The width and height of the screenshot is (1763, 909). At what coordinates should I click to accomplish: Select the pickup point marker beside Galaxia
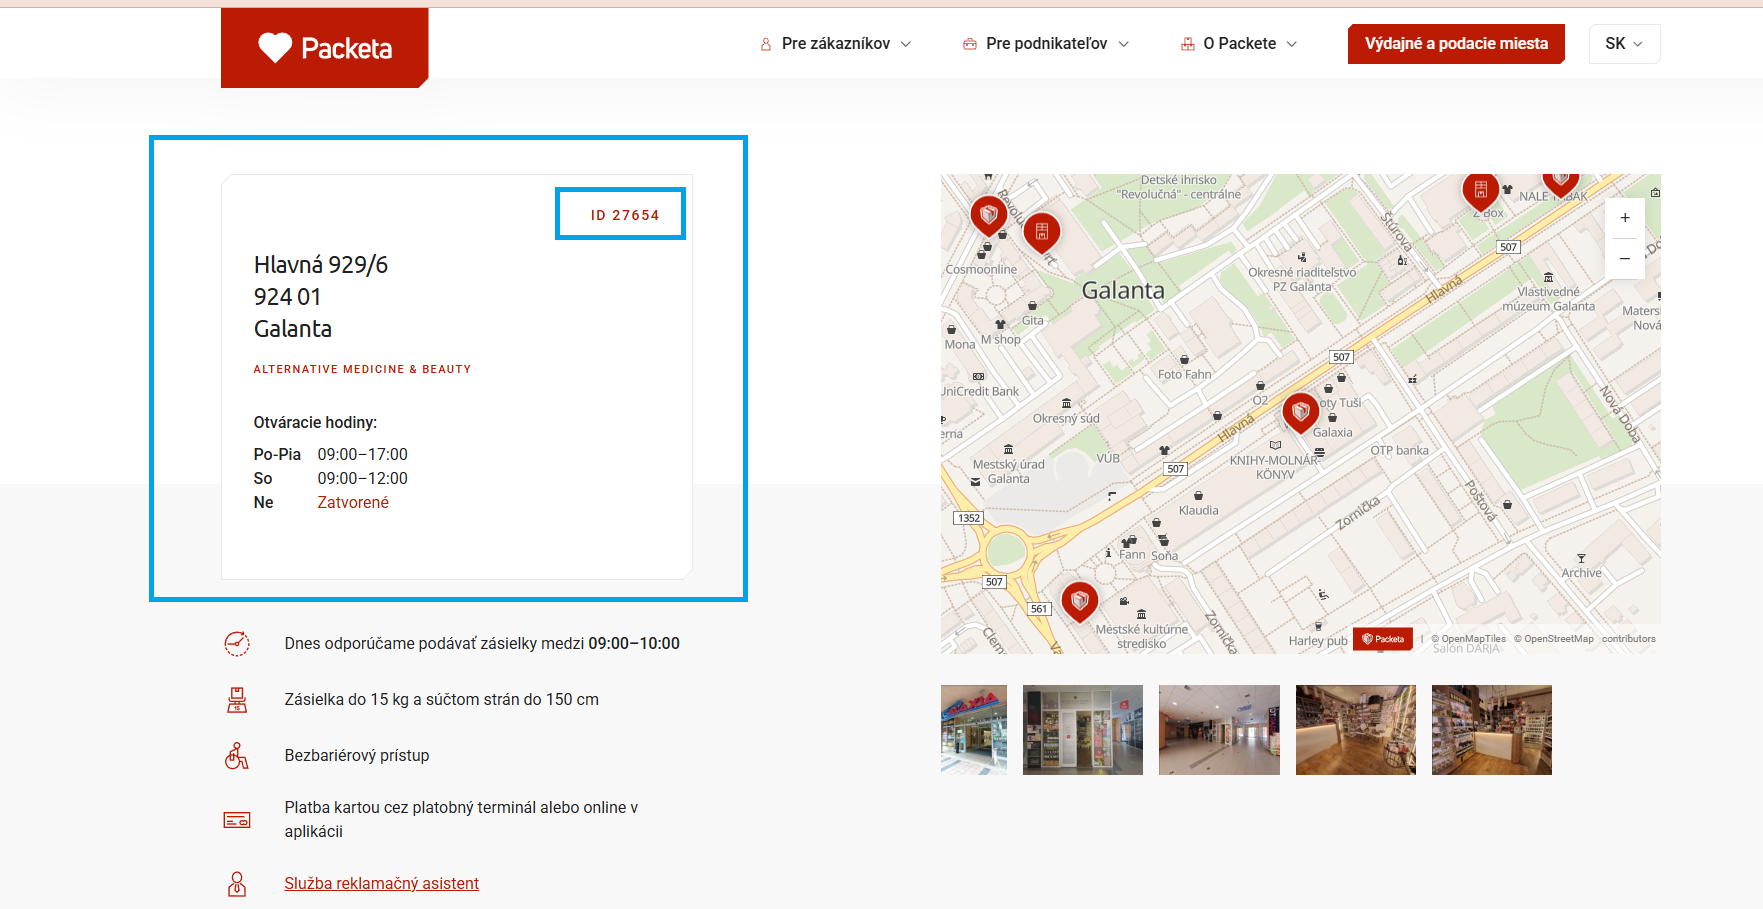click(x=1300, y=411)
